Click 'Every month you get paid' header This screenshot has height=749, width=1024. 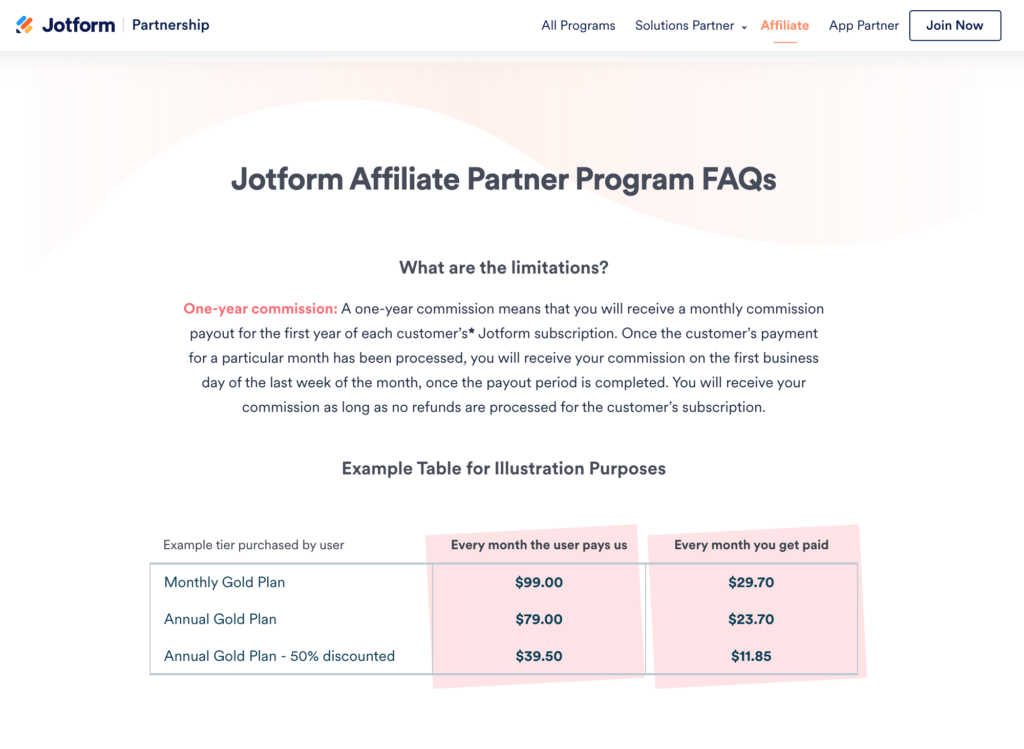point(751,545)
